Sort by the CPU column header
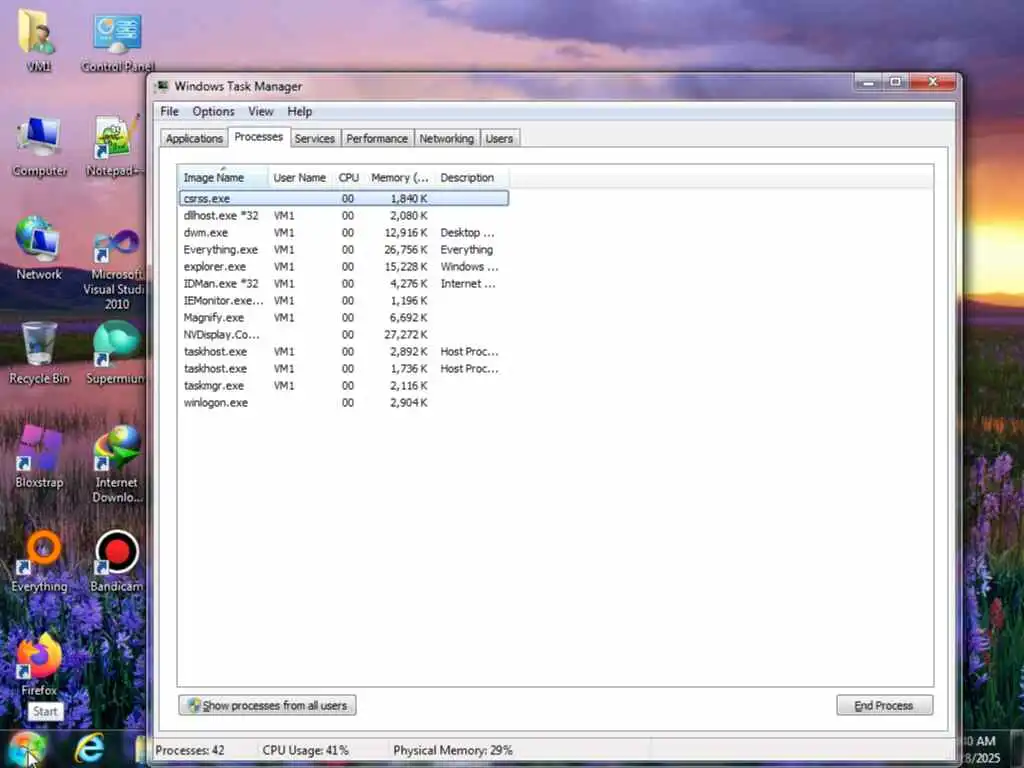 click(x=348, y=178)
